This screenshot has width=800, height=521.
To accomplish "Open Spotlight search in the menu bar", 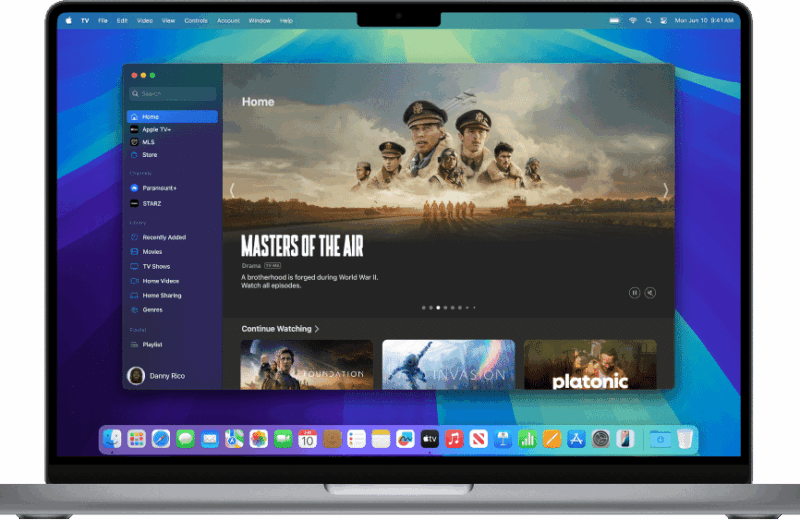I will coord(648,21).
